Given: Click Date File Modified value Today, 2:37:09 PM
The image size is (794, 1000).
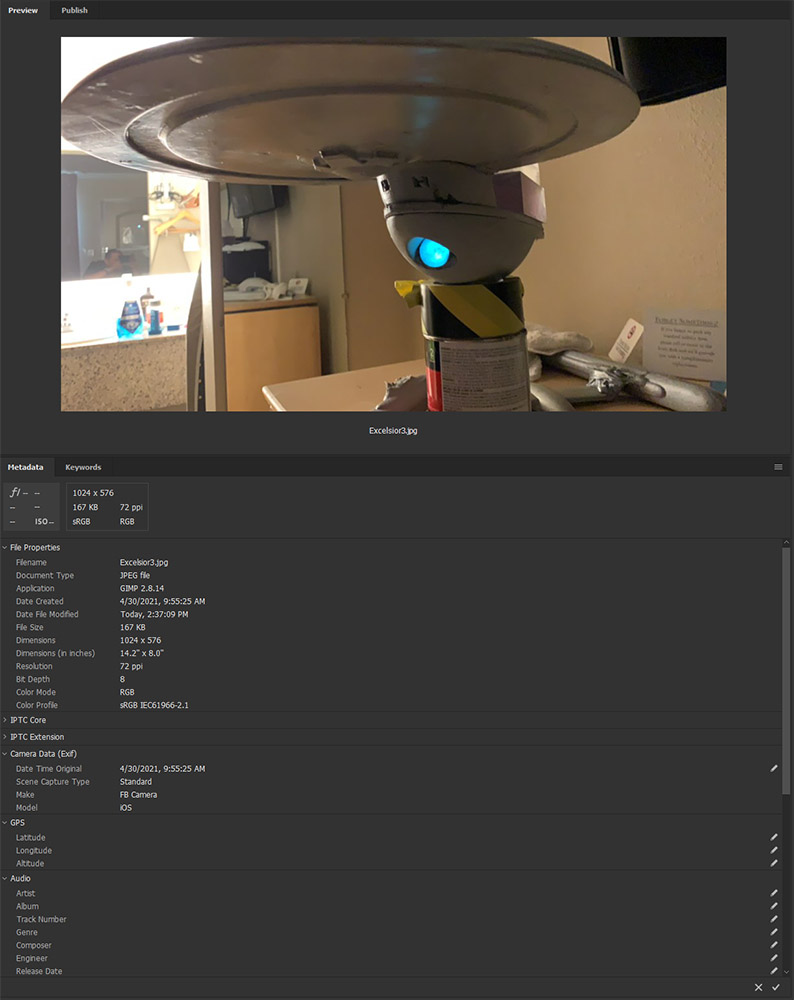Looking at the screenshot, I should pyautogui.click(x=154, y=614).
